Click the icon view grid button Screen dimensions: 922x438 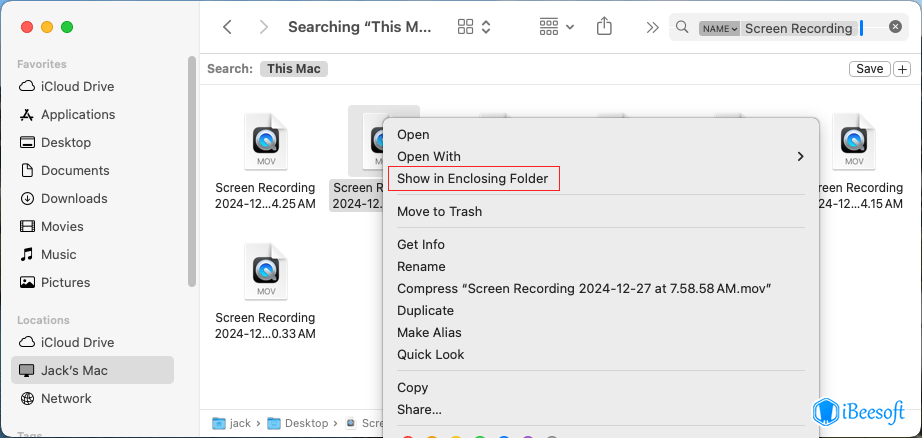coord(467,28)
